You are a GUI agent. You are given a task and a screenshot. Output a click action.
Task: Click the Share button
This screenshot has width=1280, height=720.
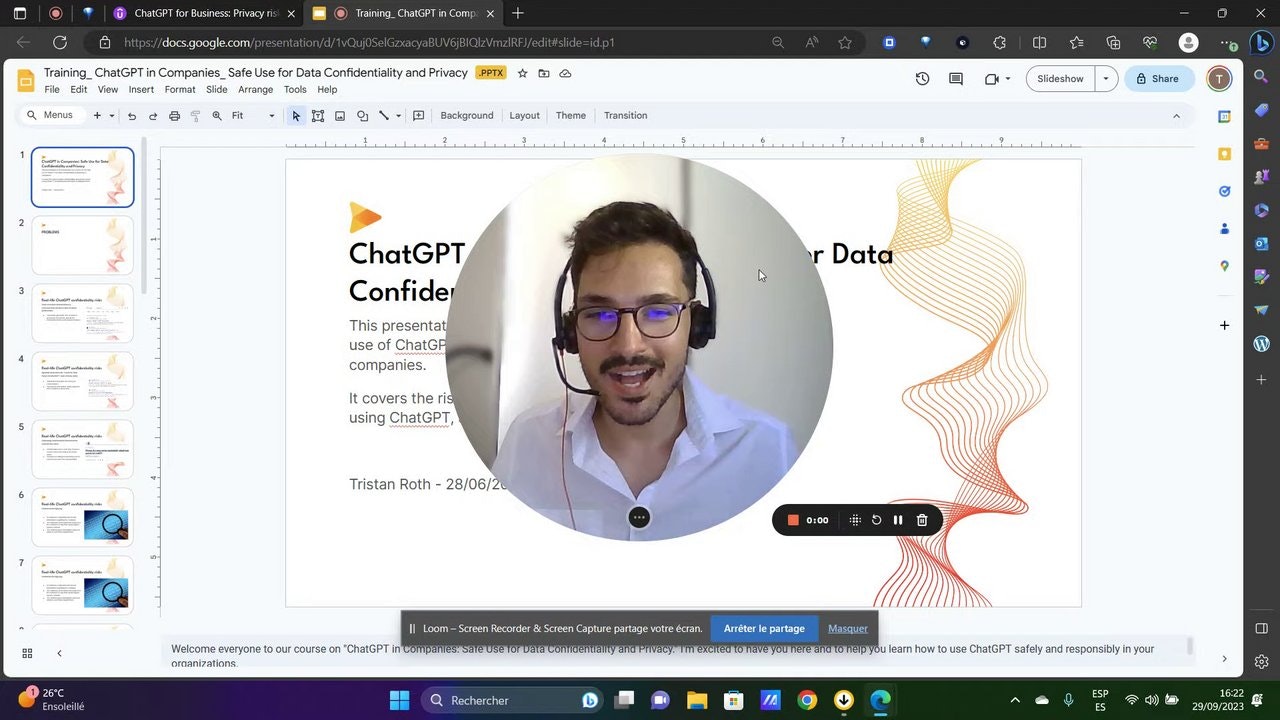tap(1158, 78)
